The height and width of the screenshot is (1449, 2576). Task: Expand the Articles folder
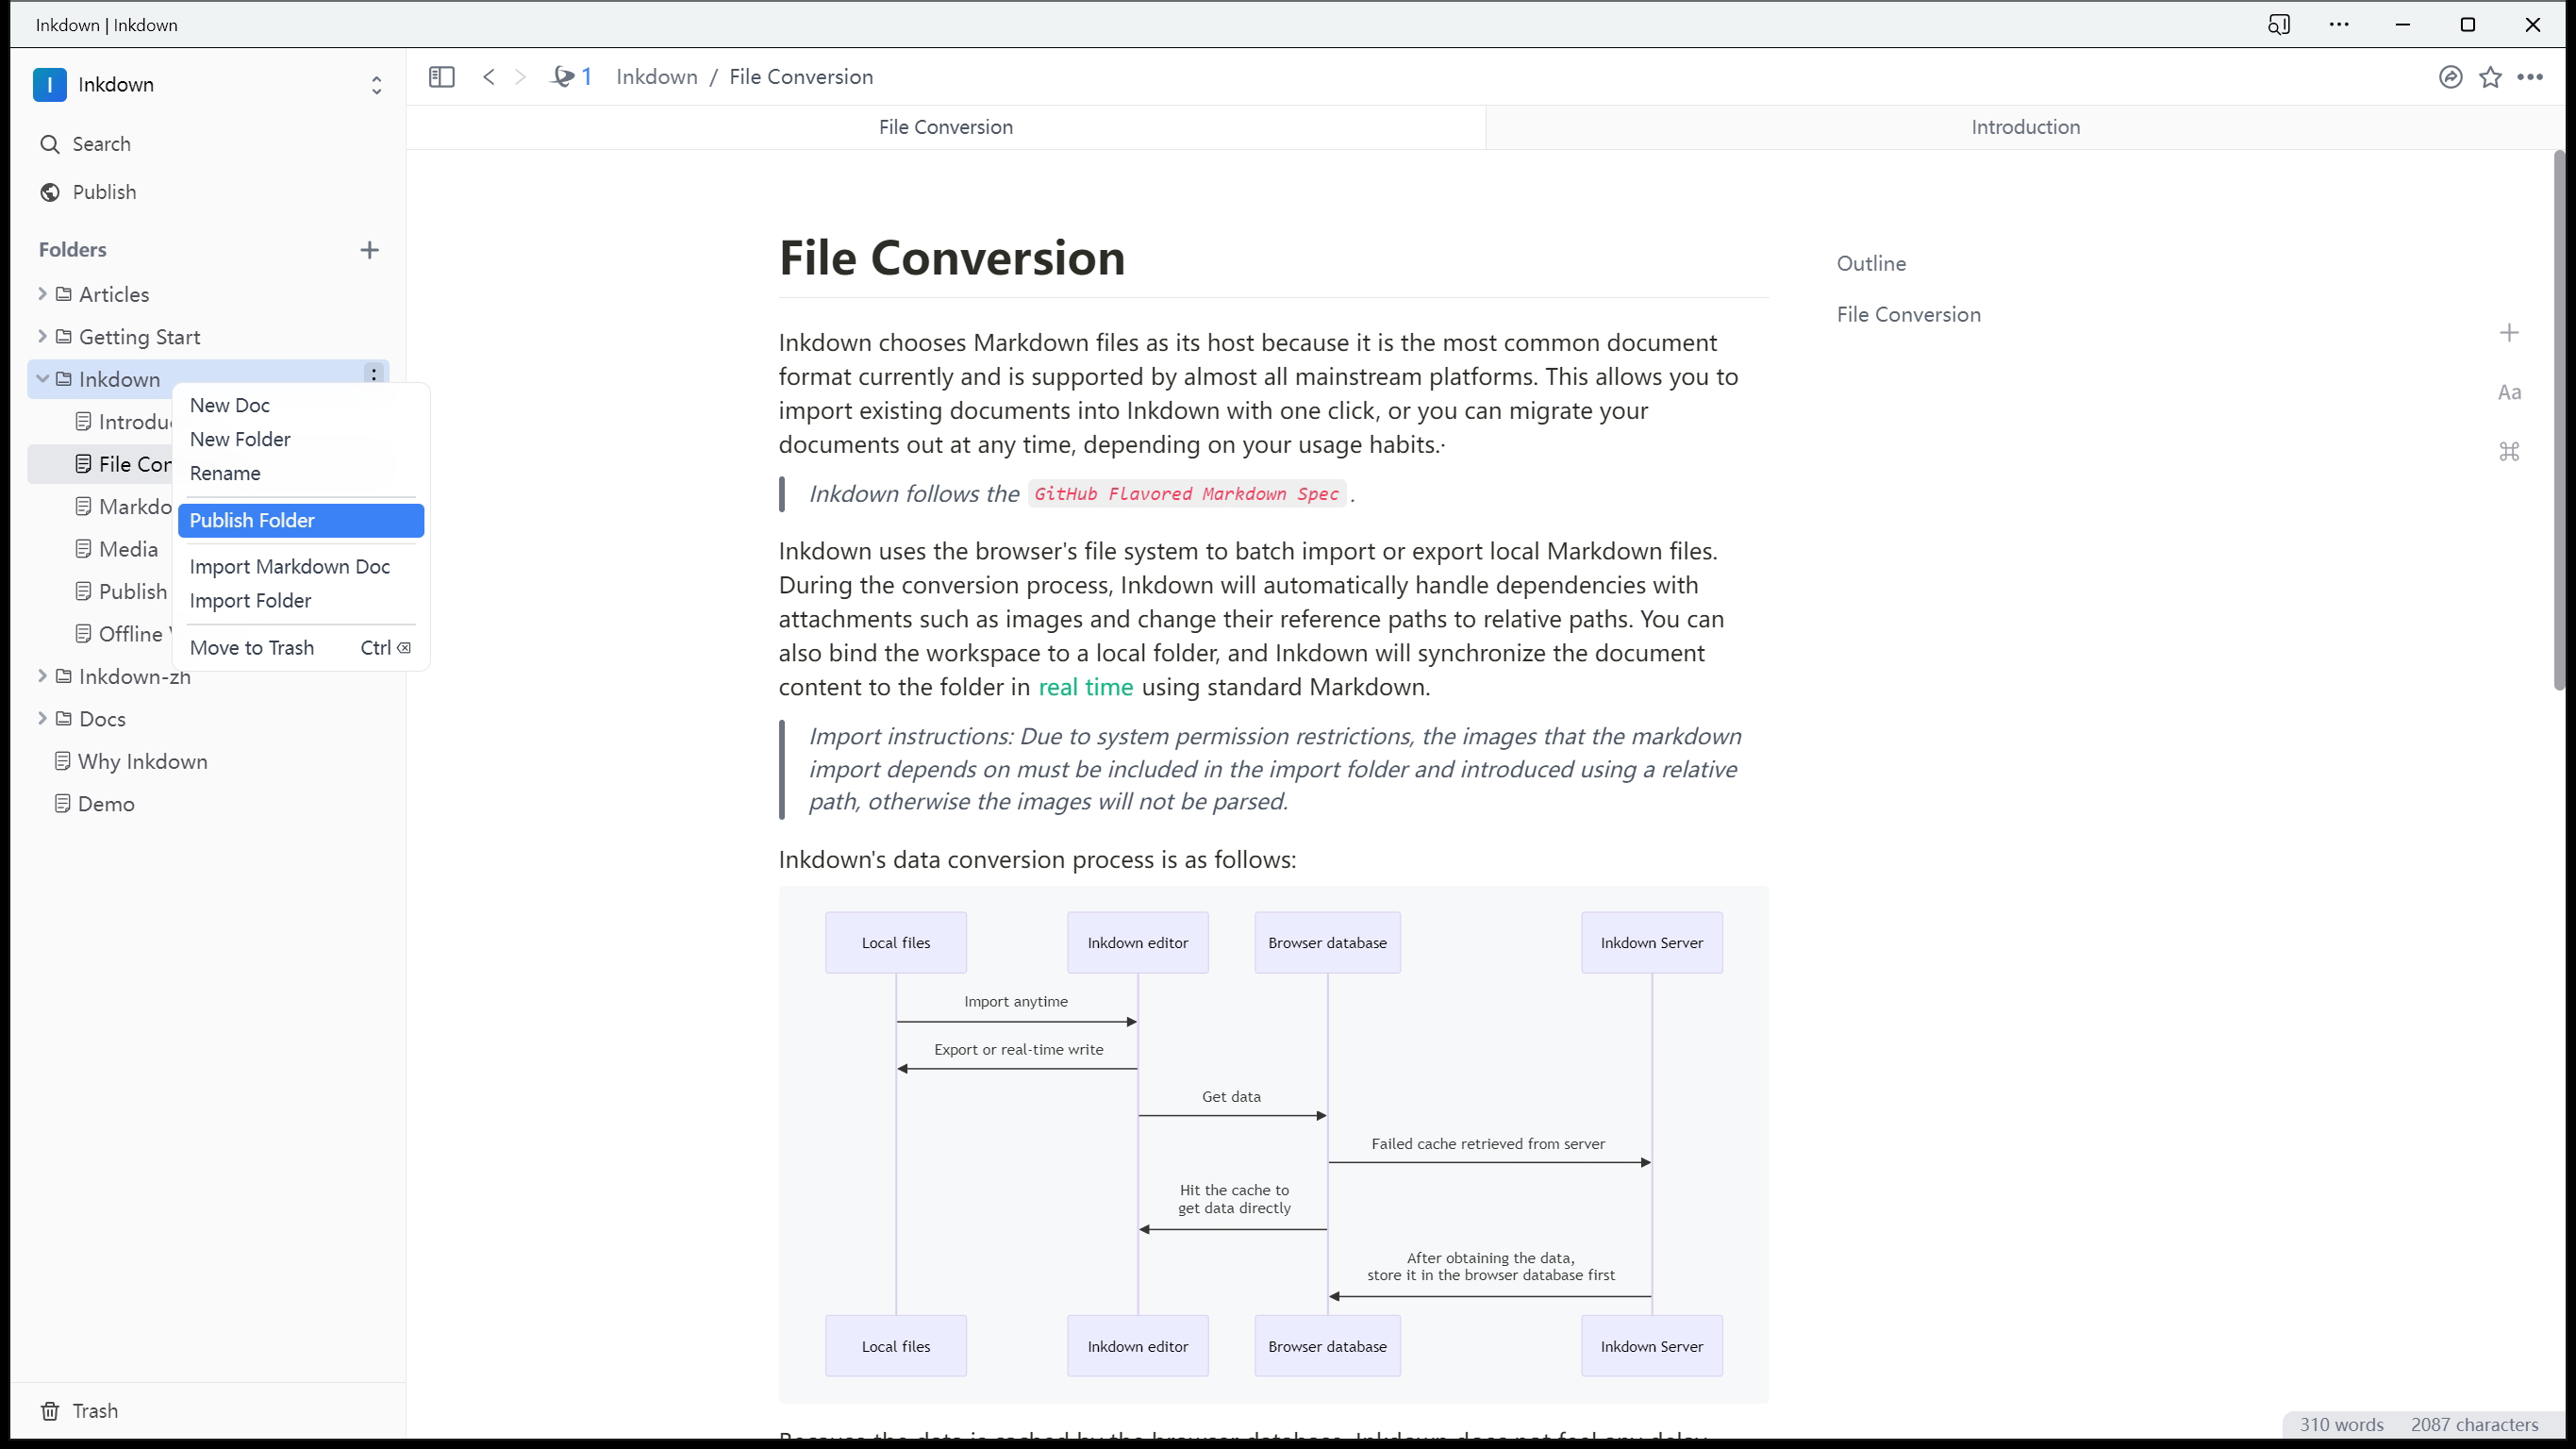pos(42,294)
